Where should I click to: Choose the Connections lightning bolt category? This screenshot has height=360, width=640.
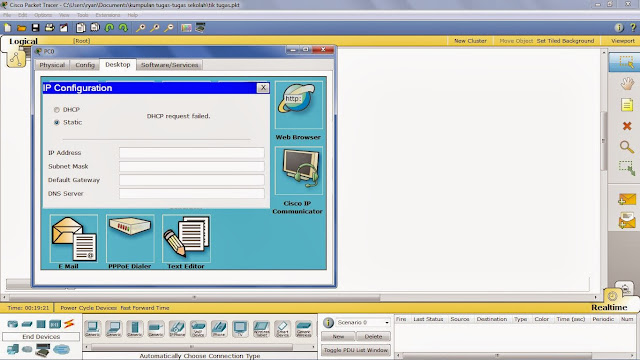(x=69, y=324)
